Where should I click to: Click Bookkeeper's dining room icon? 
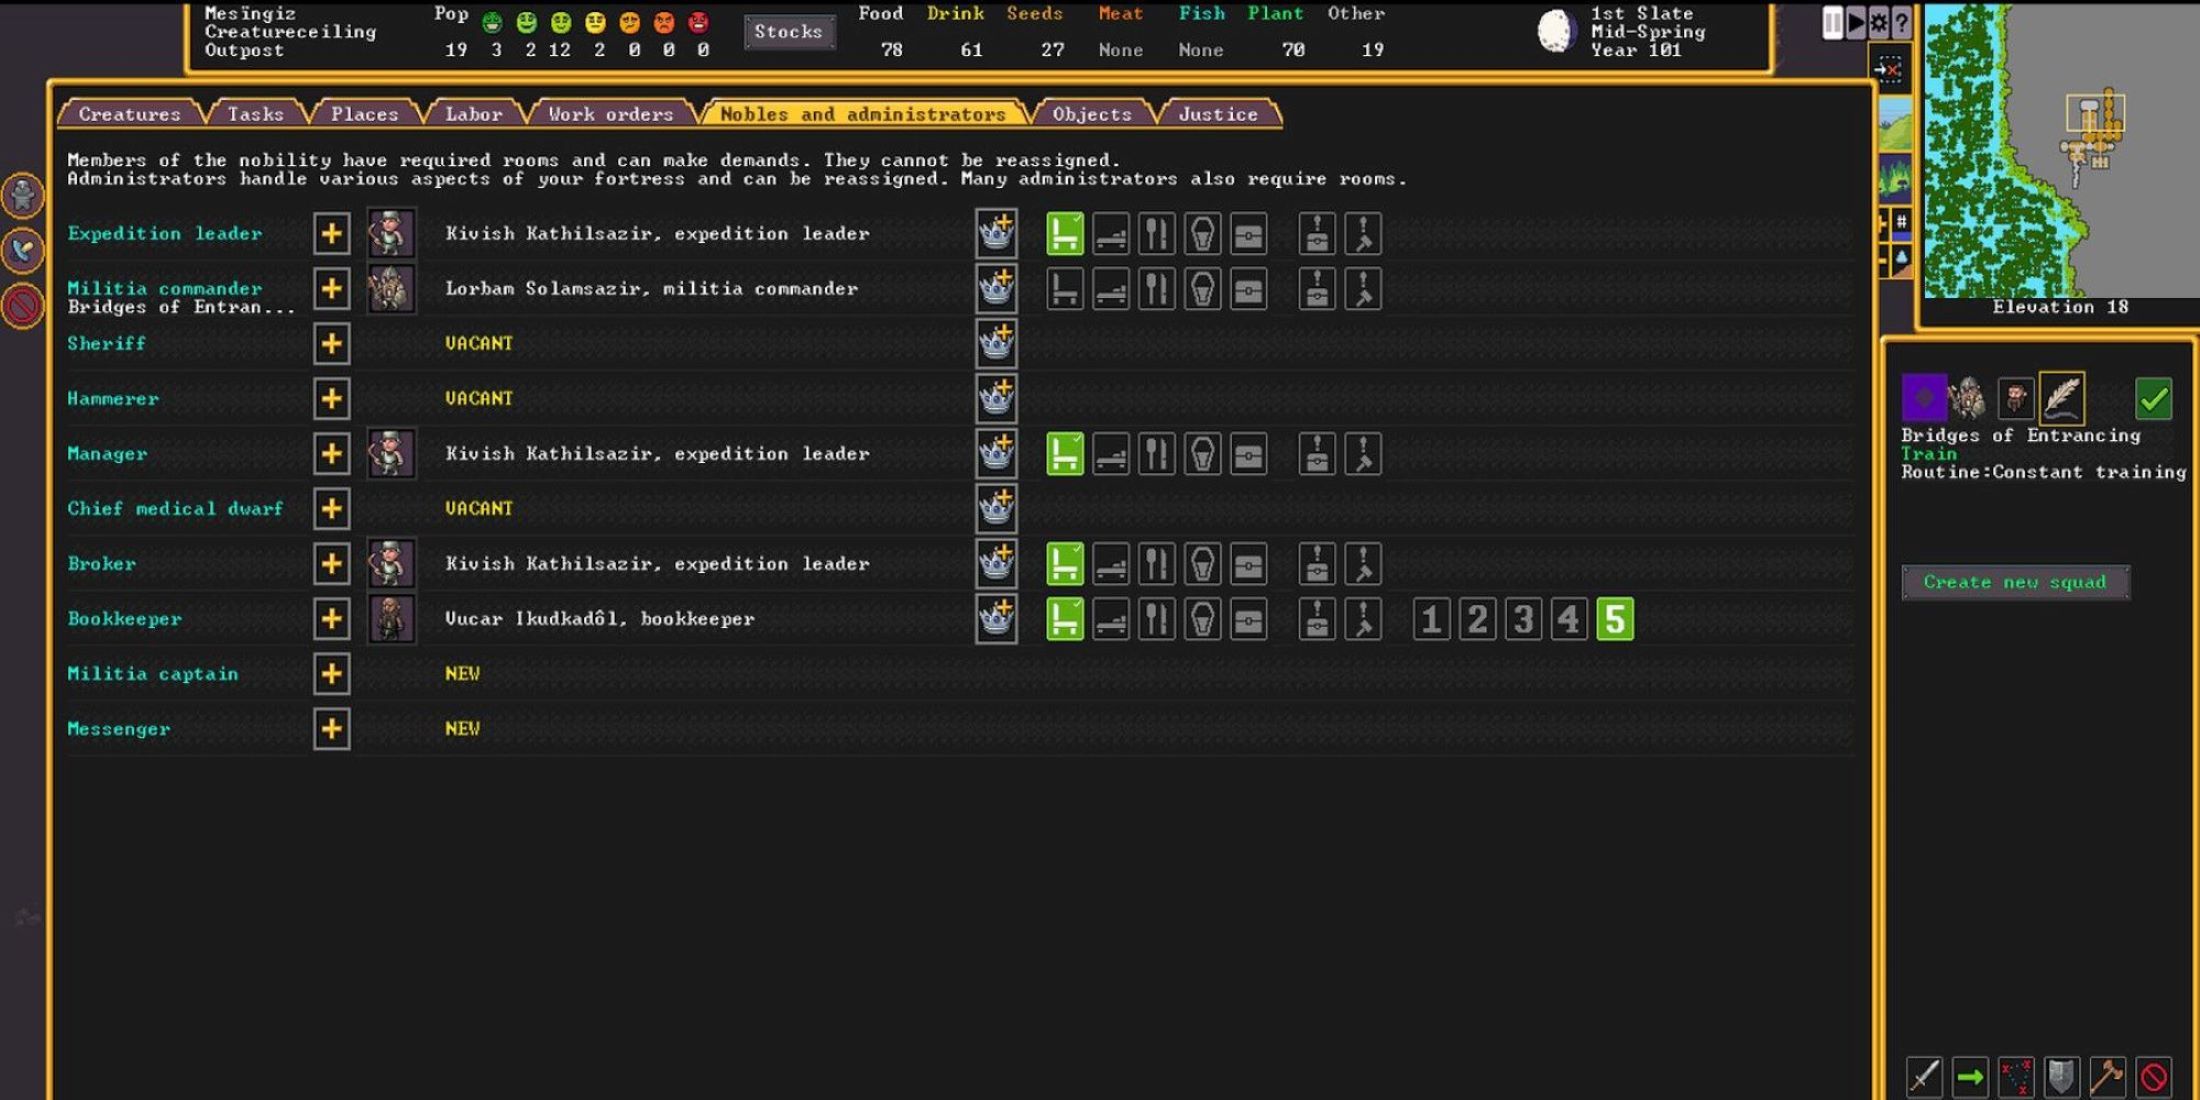[1156, 619]
